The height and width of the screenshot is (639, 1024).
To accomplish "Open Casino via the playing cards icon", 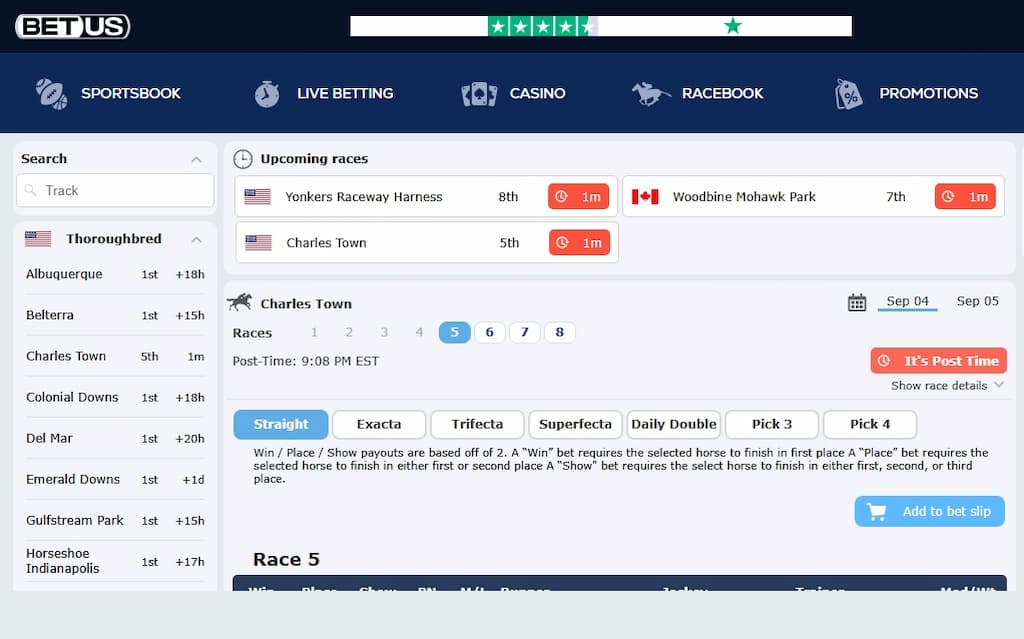I will (x=479, y=92).
